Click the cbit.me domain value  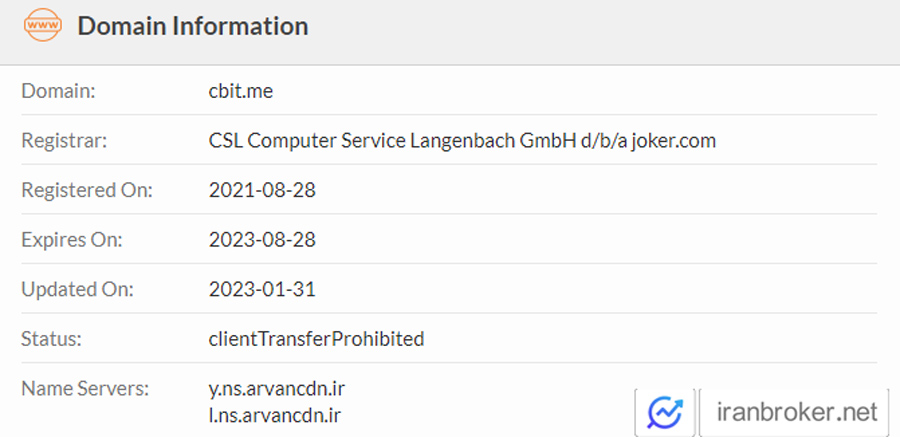click(x=241, y=91)
